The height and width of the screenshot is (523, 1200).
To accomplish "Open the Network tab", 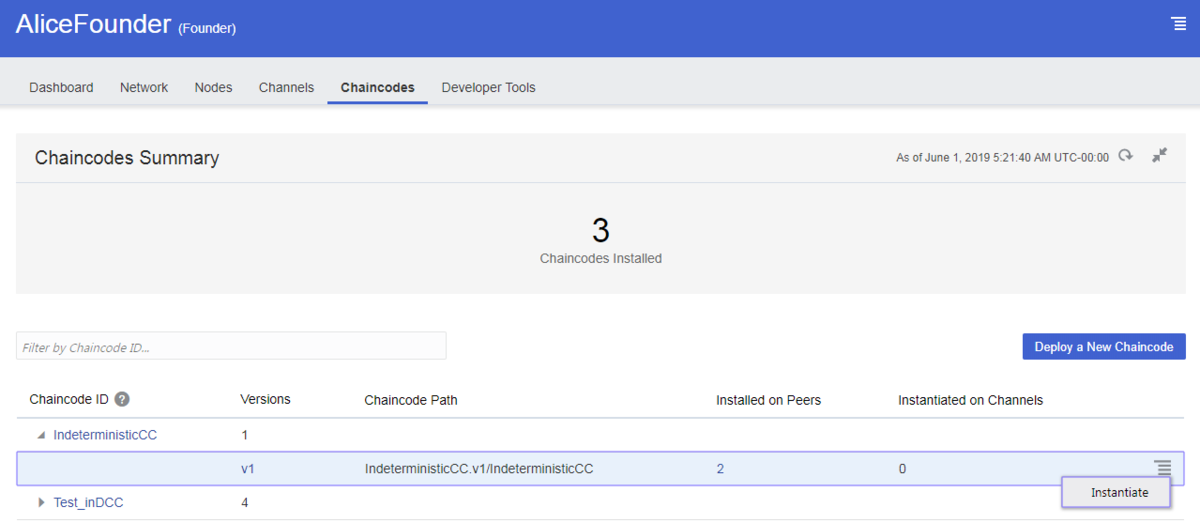I will [144, 88].
